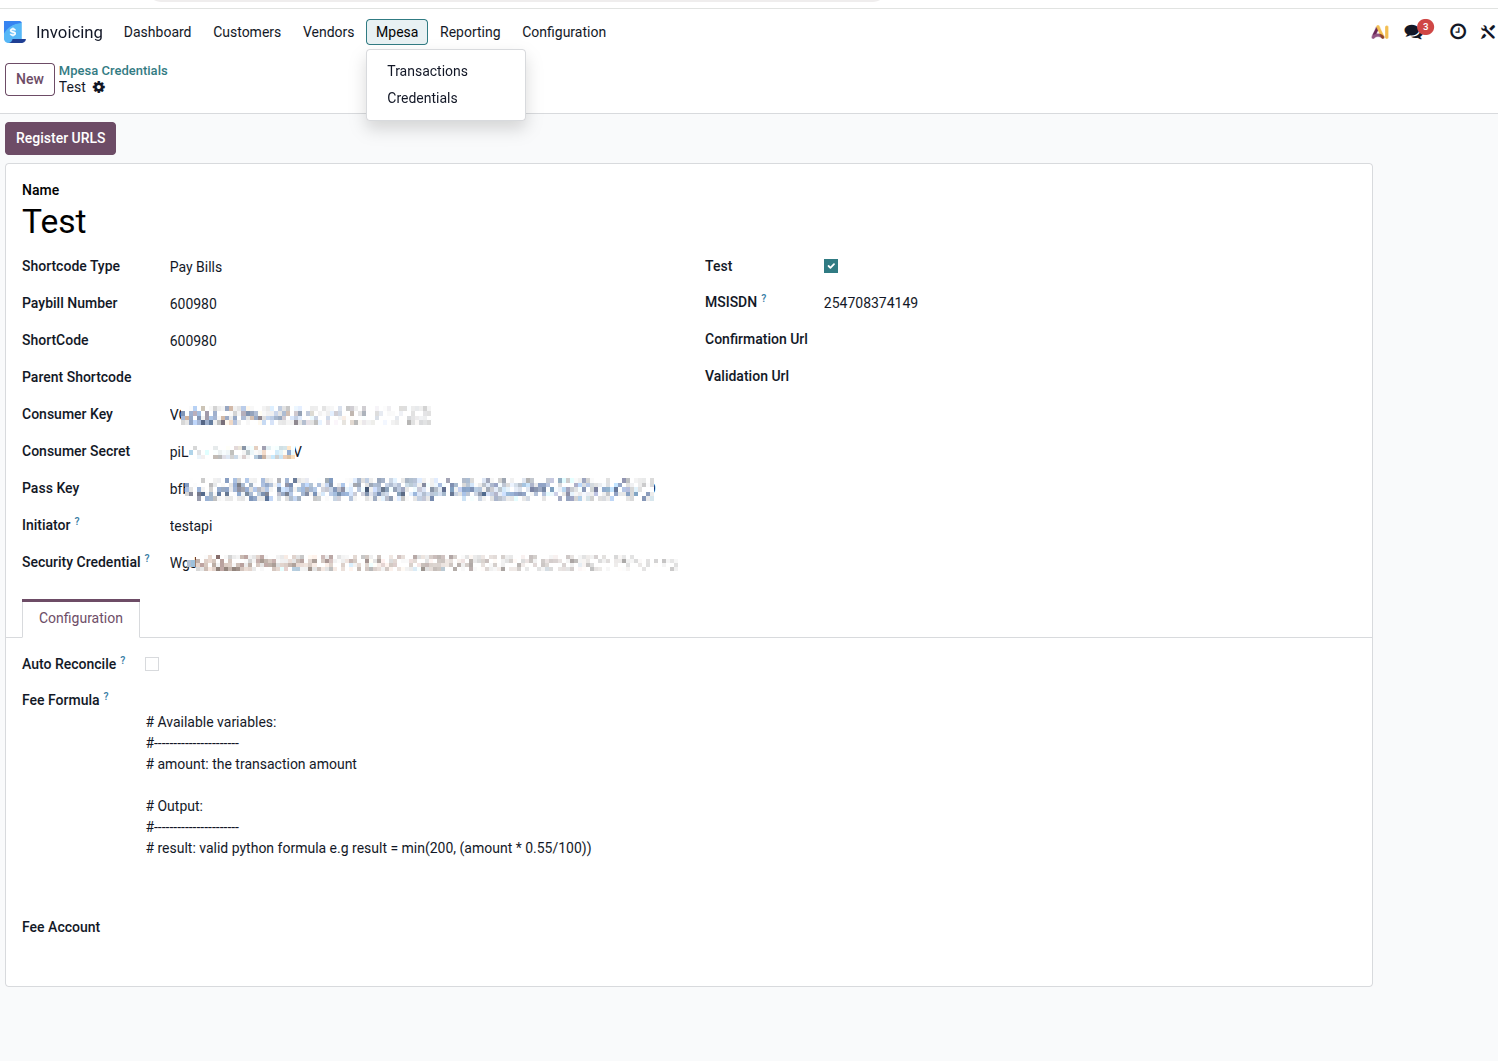Open the gear actions menu beside Test
This screenshot has height=1061, width=1498.
(x=99, y=87)
